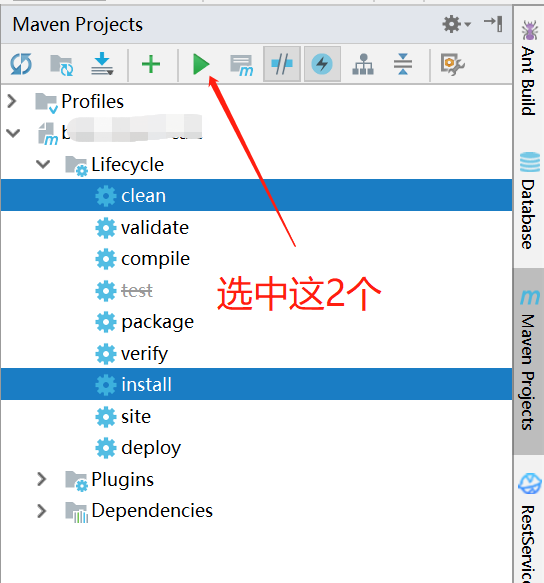The image size is (544, 583).
Task: Open the panel gear settings dropdown
Action: [x=457, y=25]
